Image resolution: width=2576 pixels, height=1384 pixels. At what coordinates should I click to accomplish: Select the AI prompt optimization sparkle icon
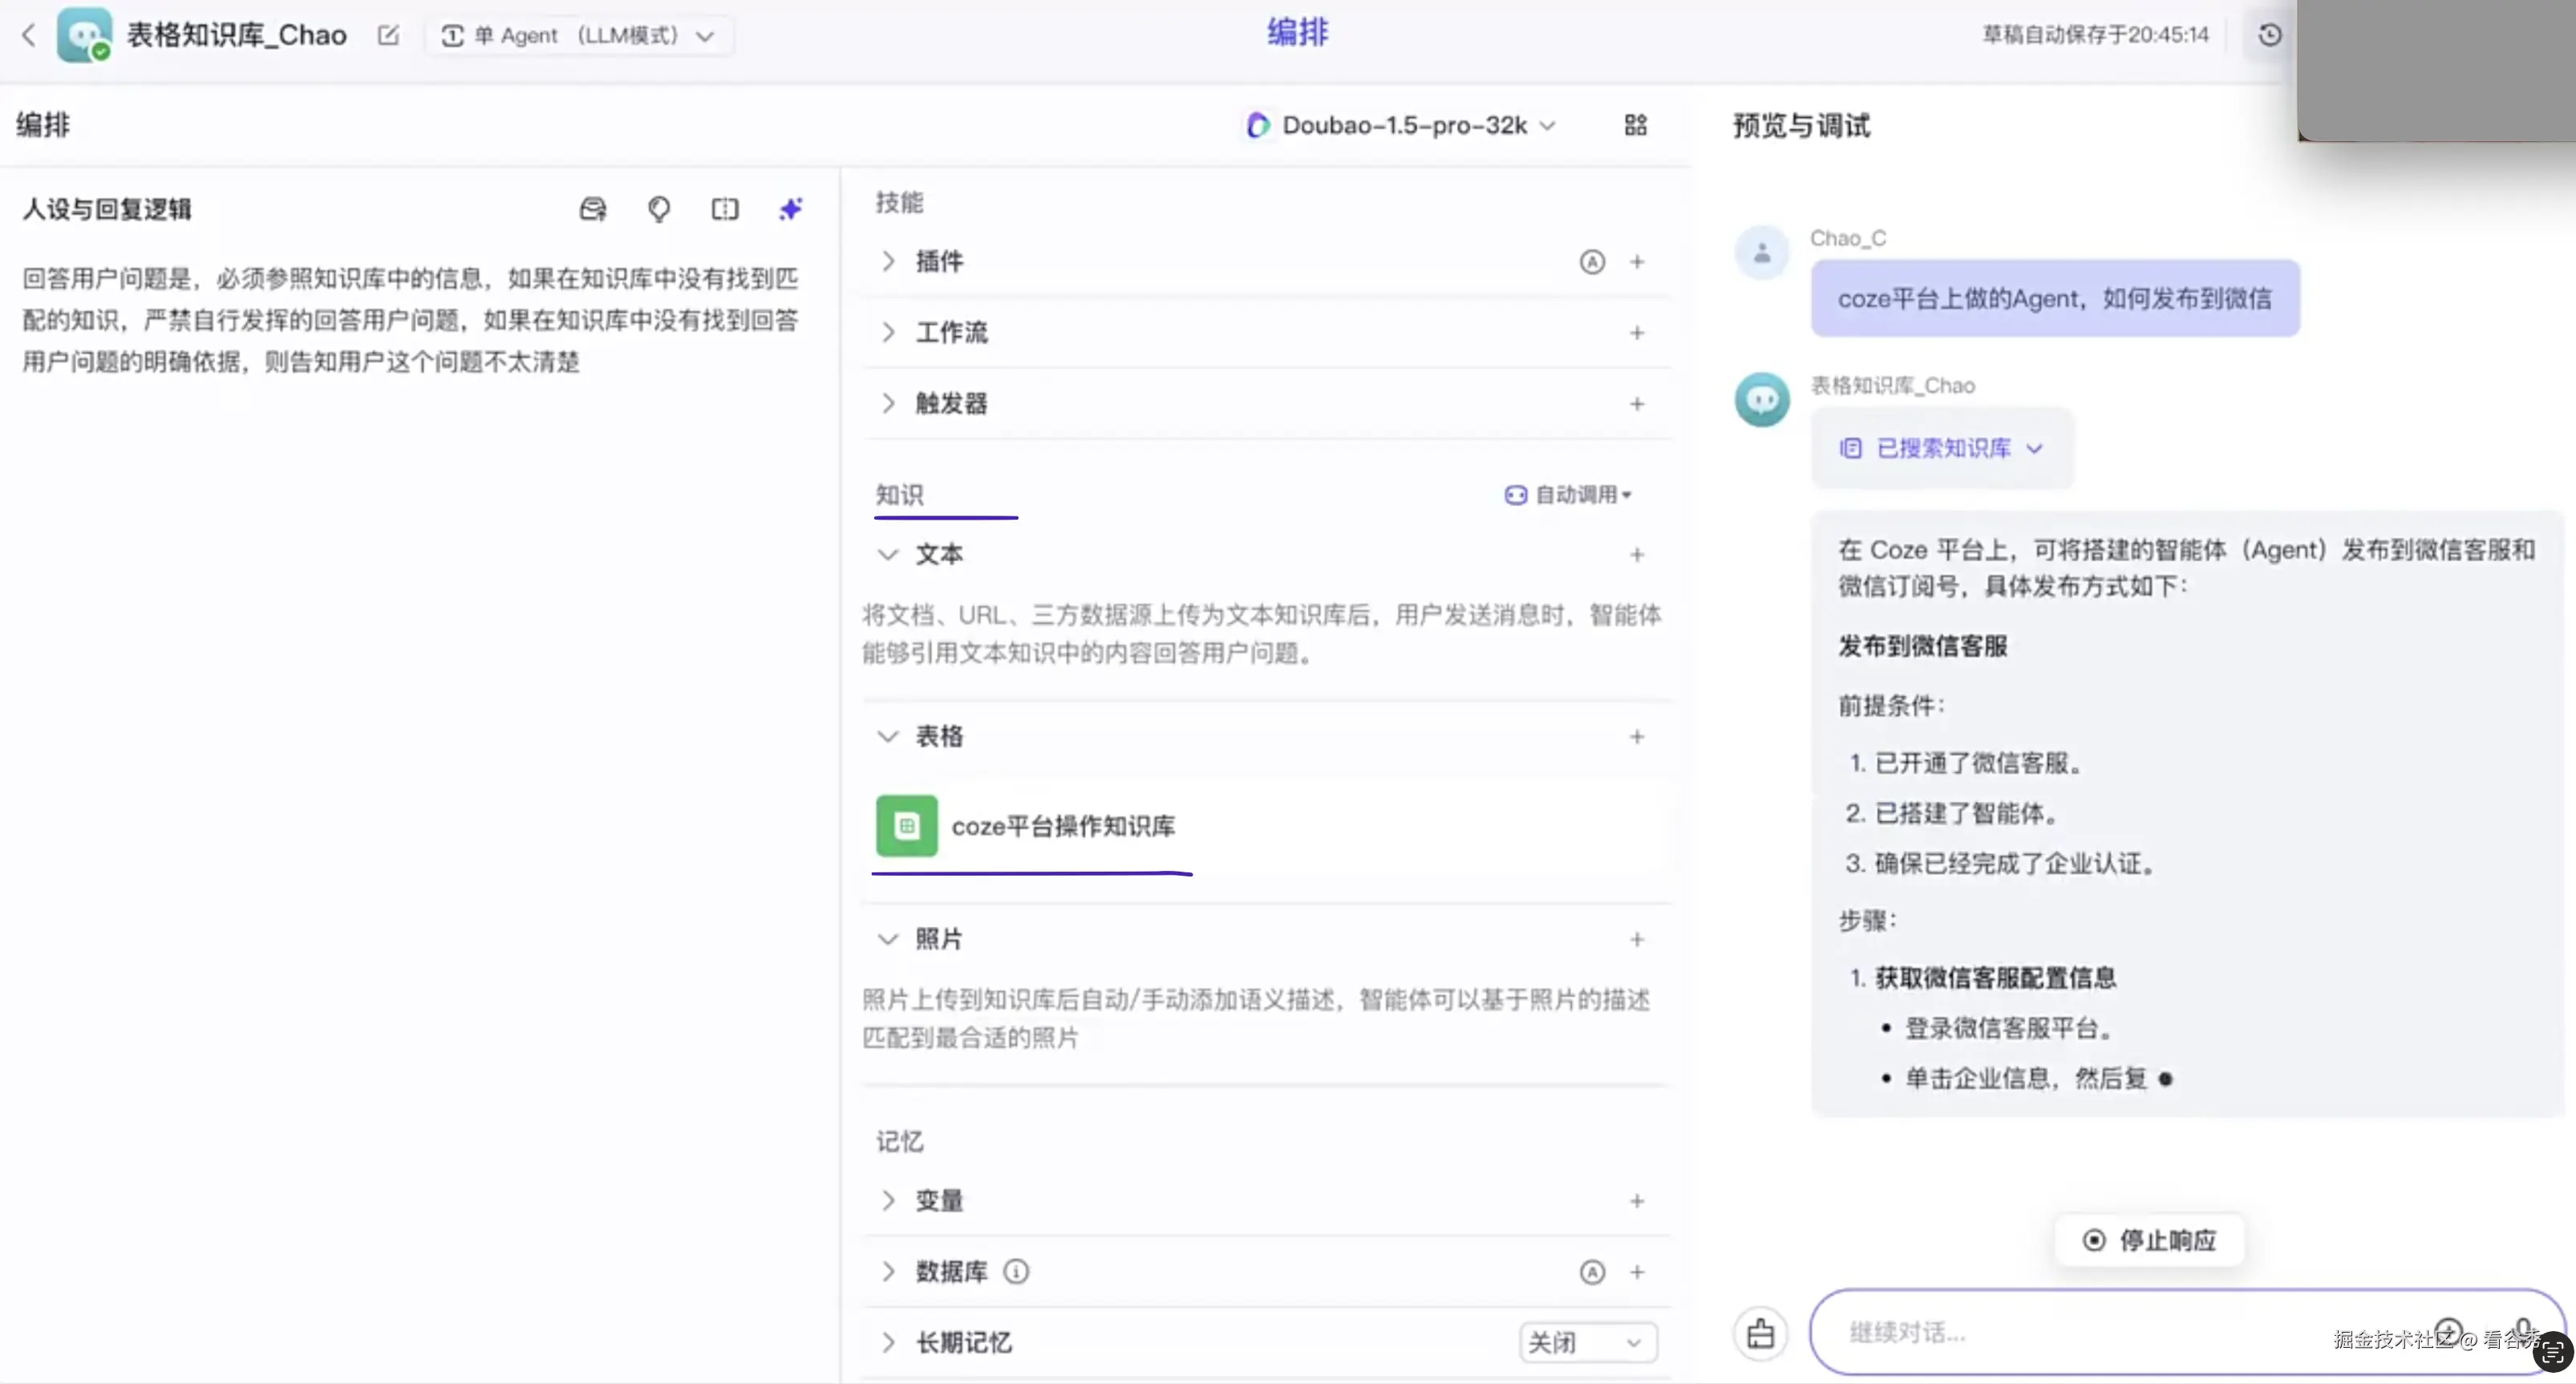(790, 209)
